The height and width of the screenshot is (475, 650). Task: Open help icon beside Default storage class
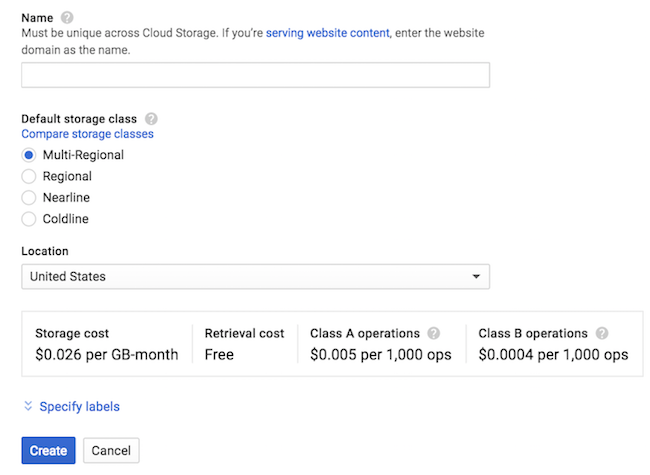point(151,118)
